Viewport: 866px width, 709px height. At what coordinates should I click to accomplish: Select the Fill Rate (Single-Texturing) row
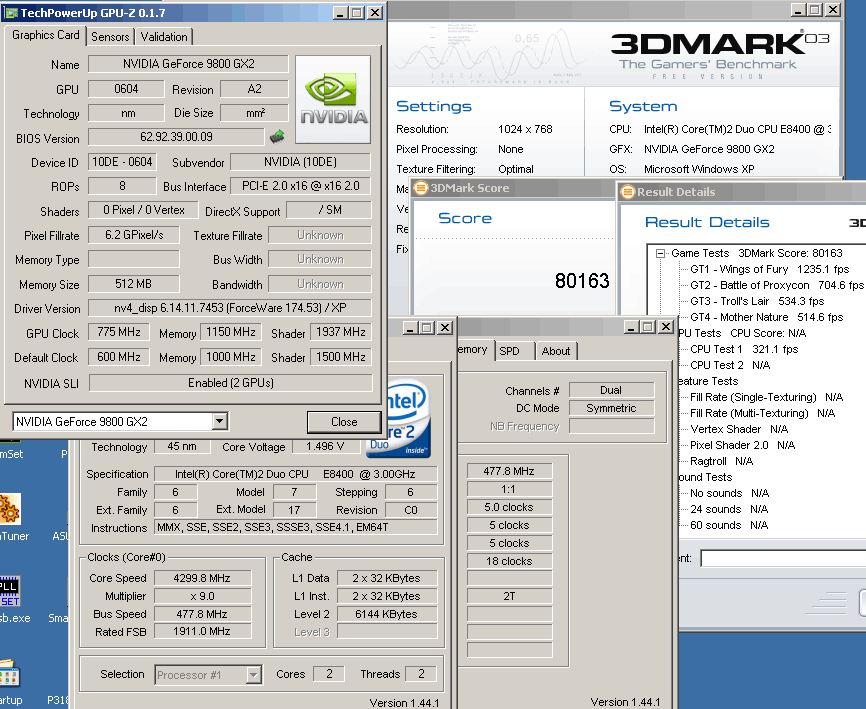pos(766,398)
